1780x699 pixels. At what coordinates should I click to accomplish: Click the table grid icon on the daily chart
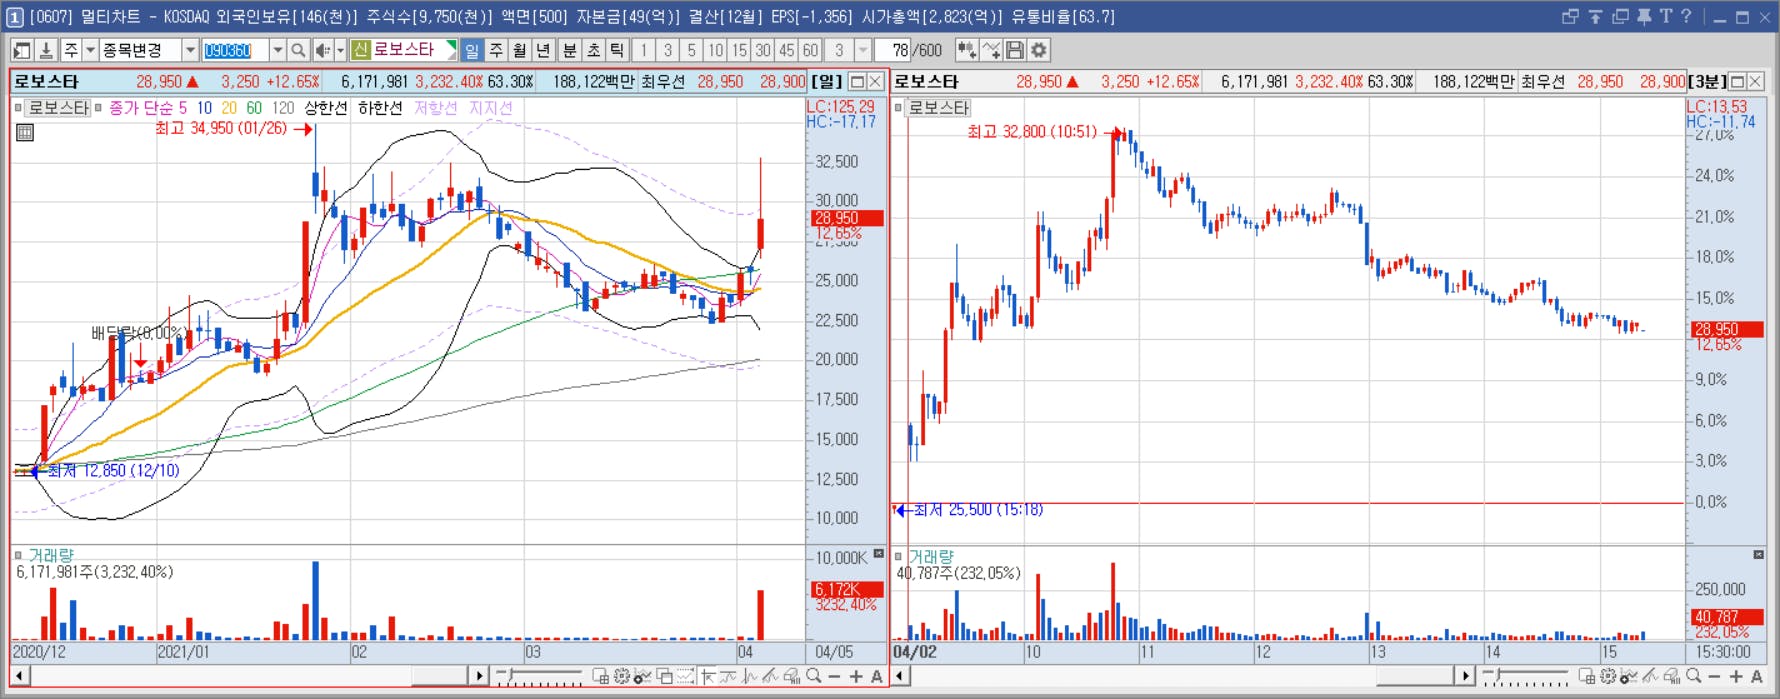[25, 132]
